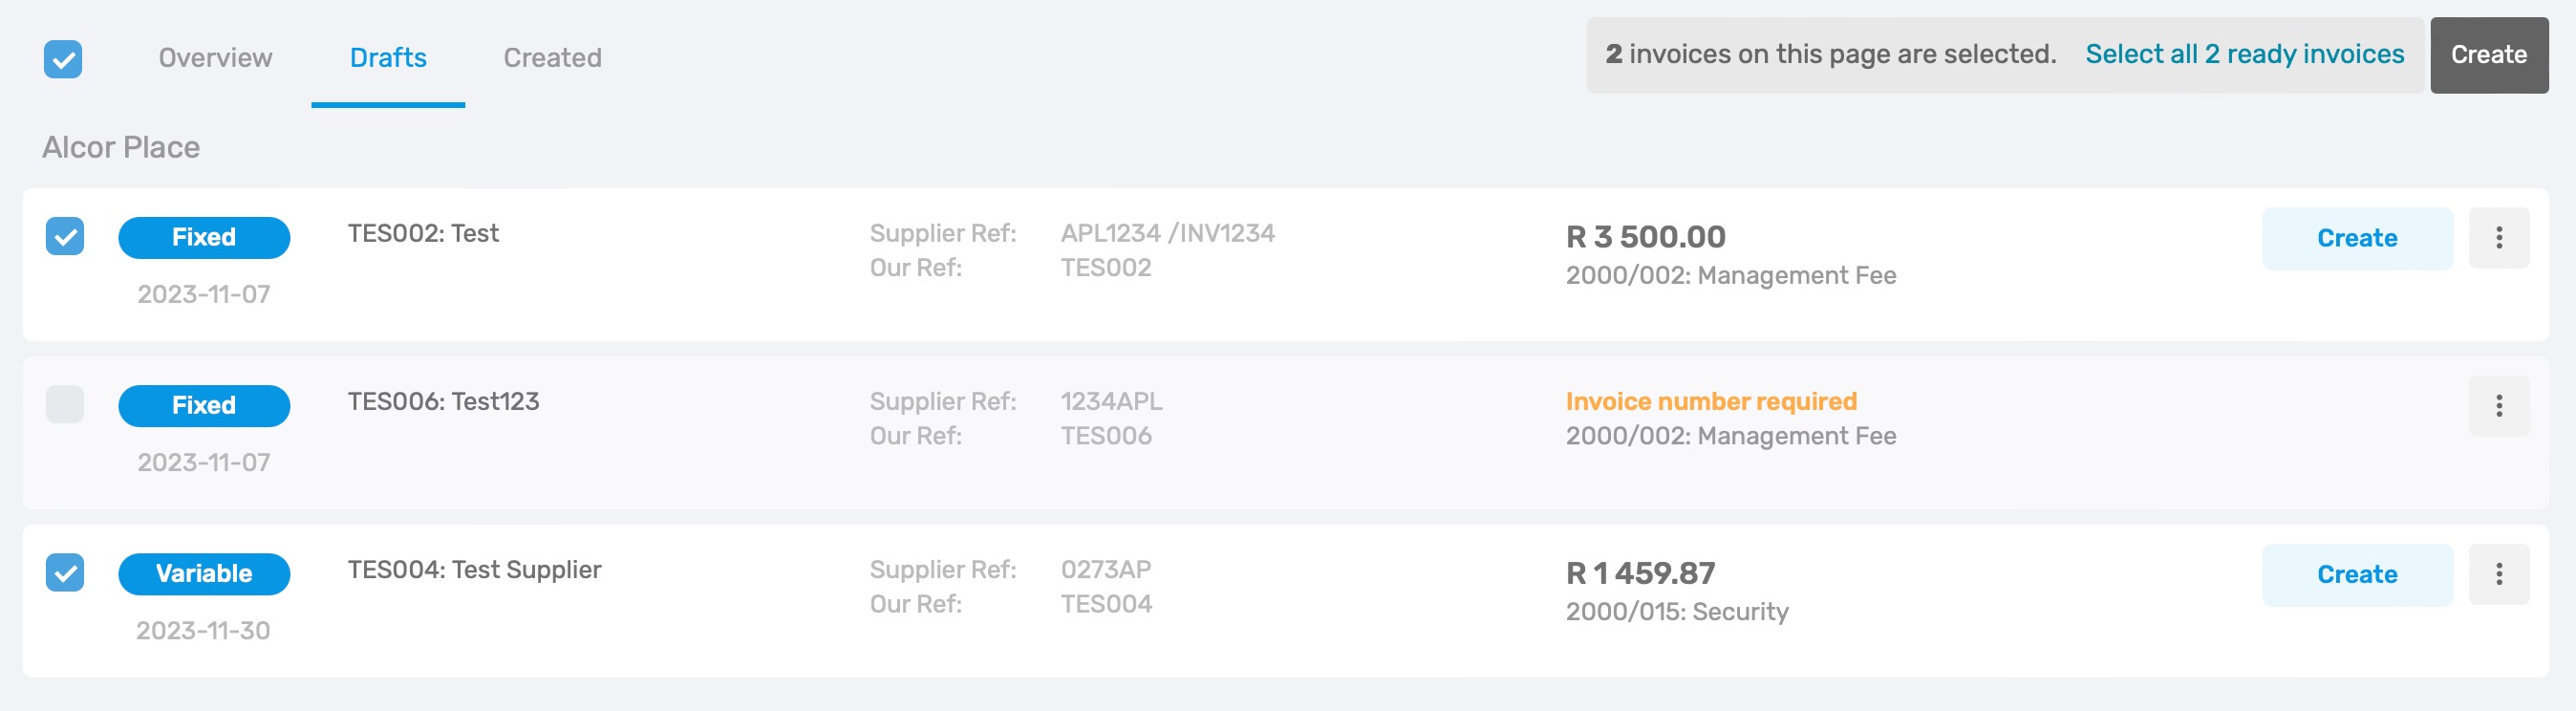Open the three-dot menu for TES006 invoice

click(2498, 406)
